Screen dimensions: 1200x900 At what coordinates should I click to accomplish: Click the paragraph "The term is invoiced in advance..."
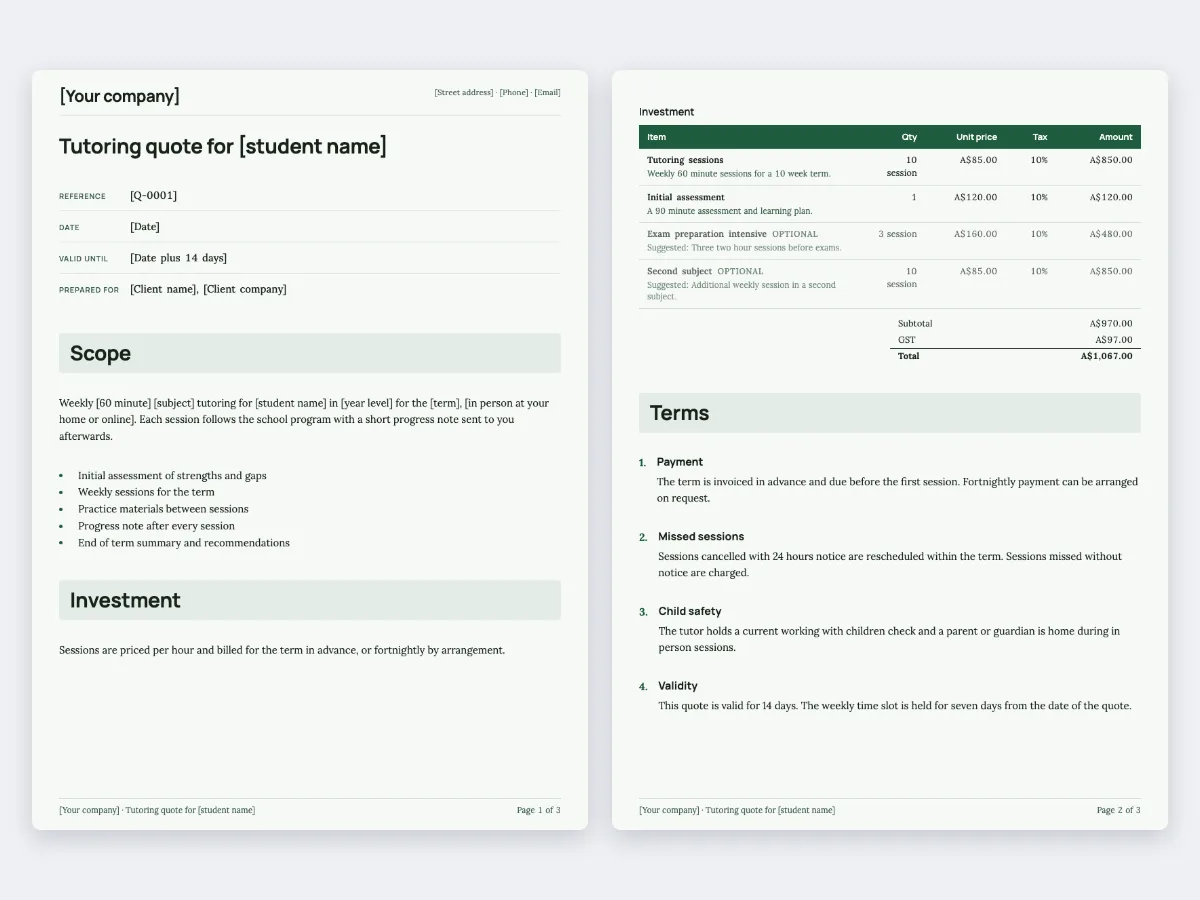click(x=897, y=490)
